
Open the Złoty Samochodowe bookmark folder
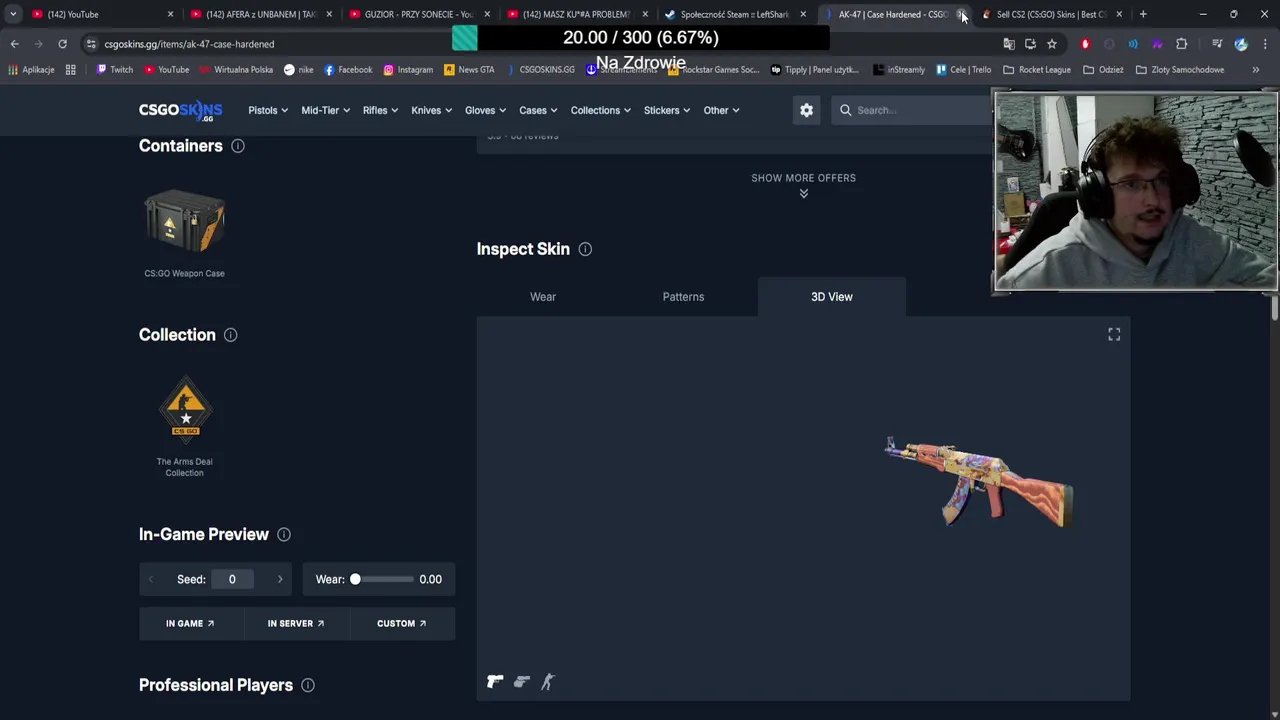point(1180,70)
